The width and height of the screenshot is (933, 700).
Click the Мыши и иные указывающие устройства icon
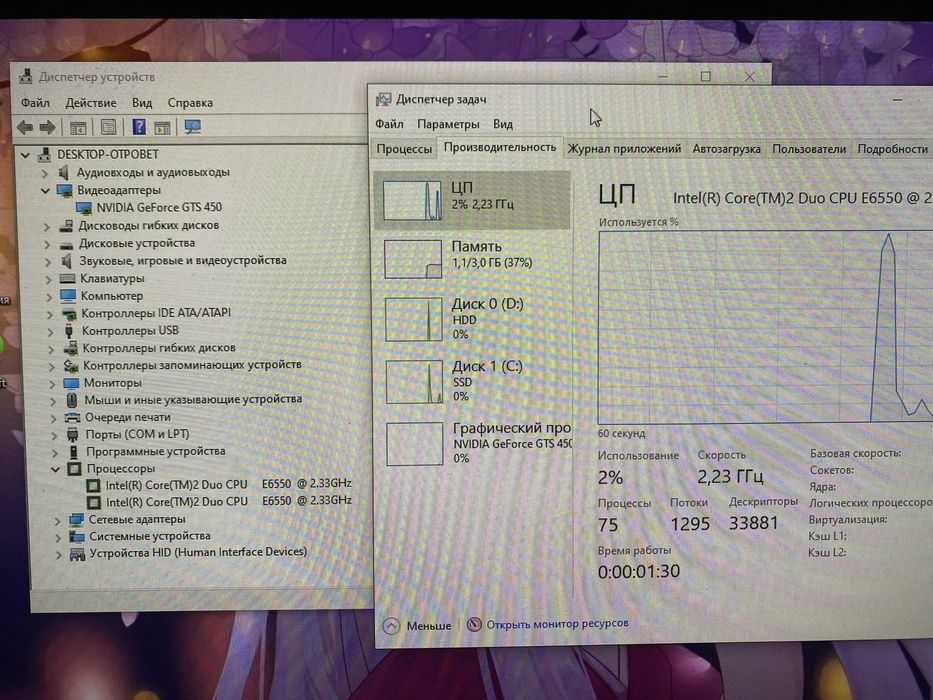[x=72, y=400]
